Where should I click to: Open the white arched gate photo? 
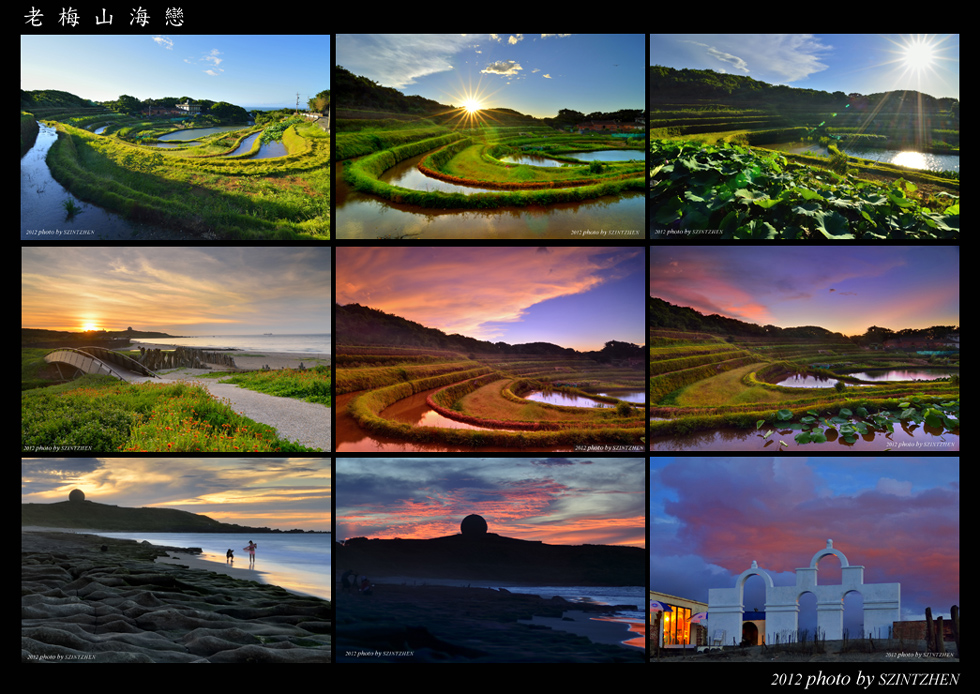click(804, 561)
